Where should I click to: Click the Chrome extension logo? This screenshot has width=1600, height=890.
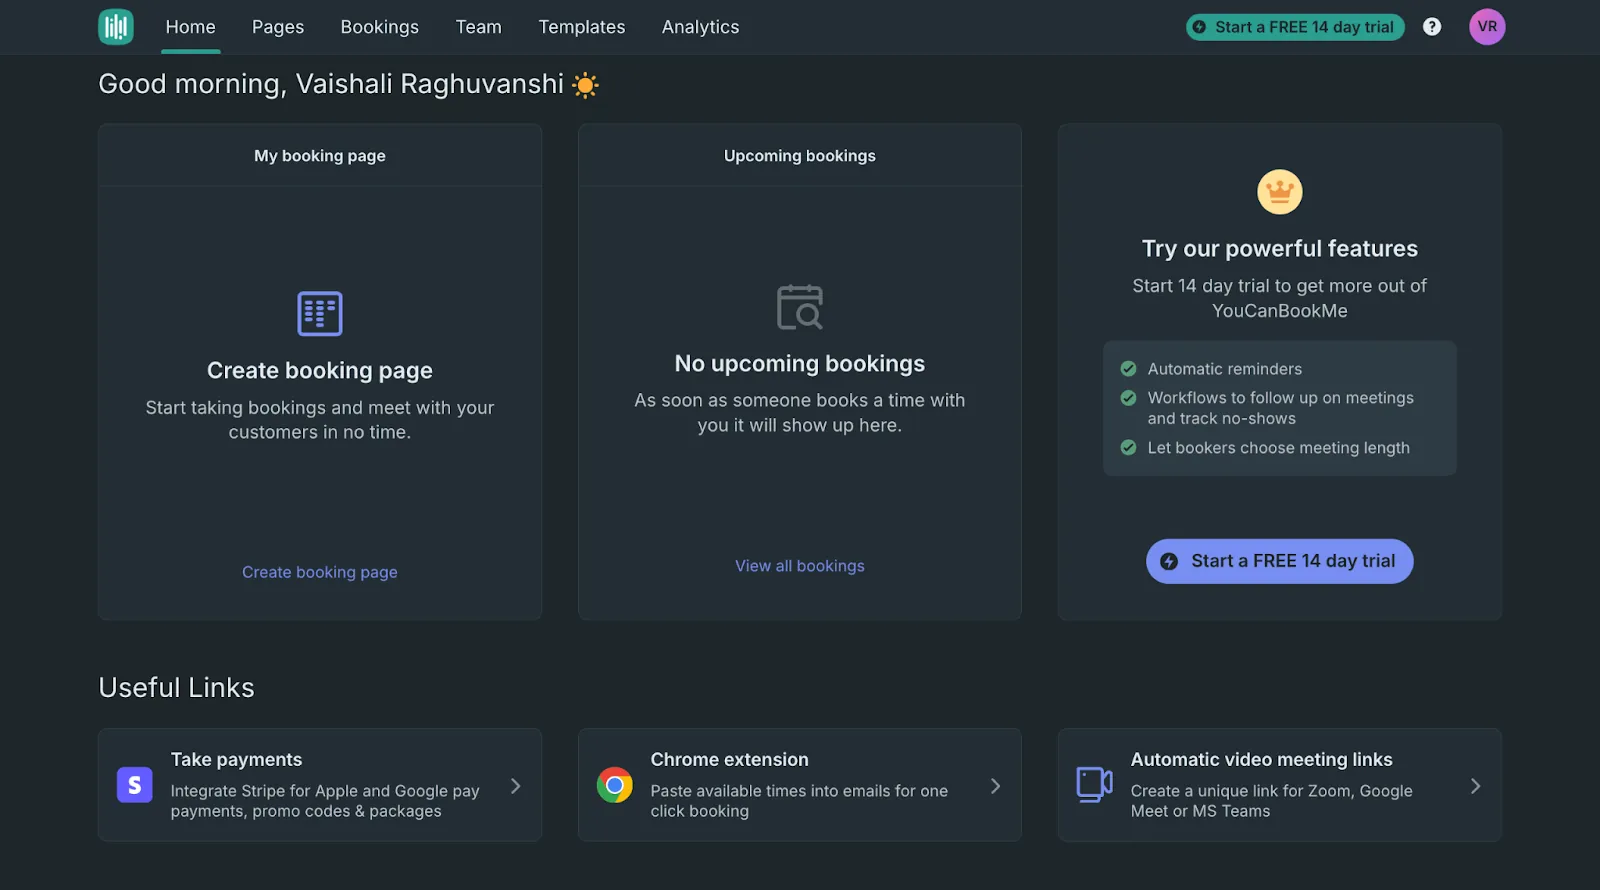tap(615, 785)
